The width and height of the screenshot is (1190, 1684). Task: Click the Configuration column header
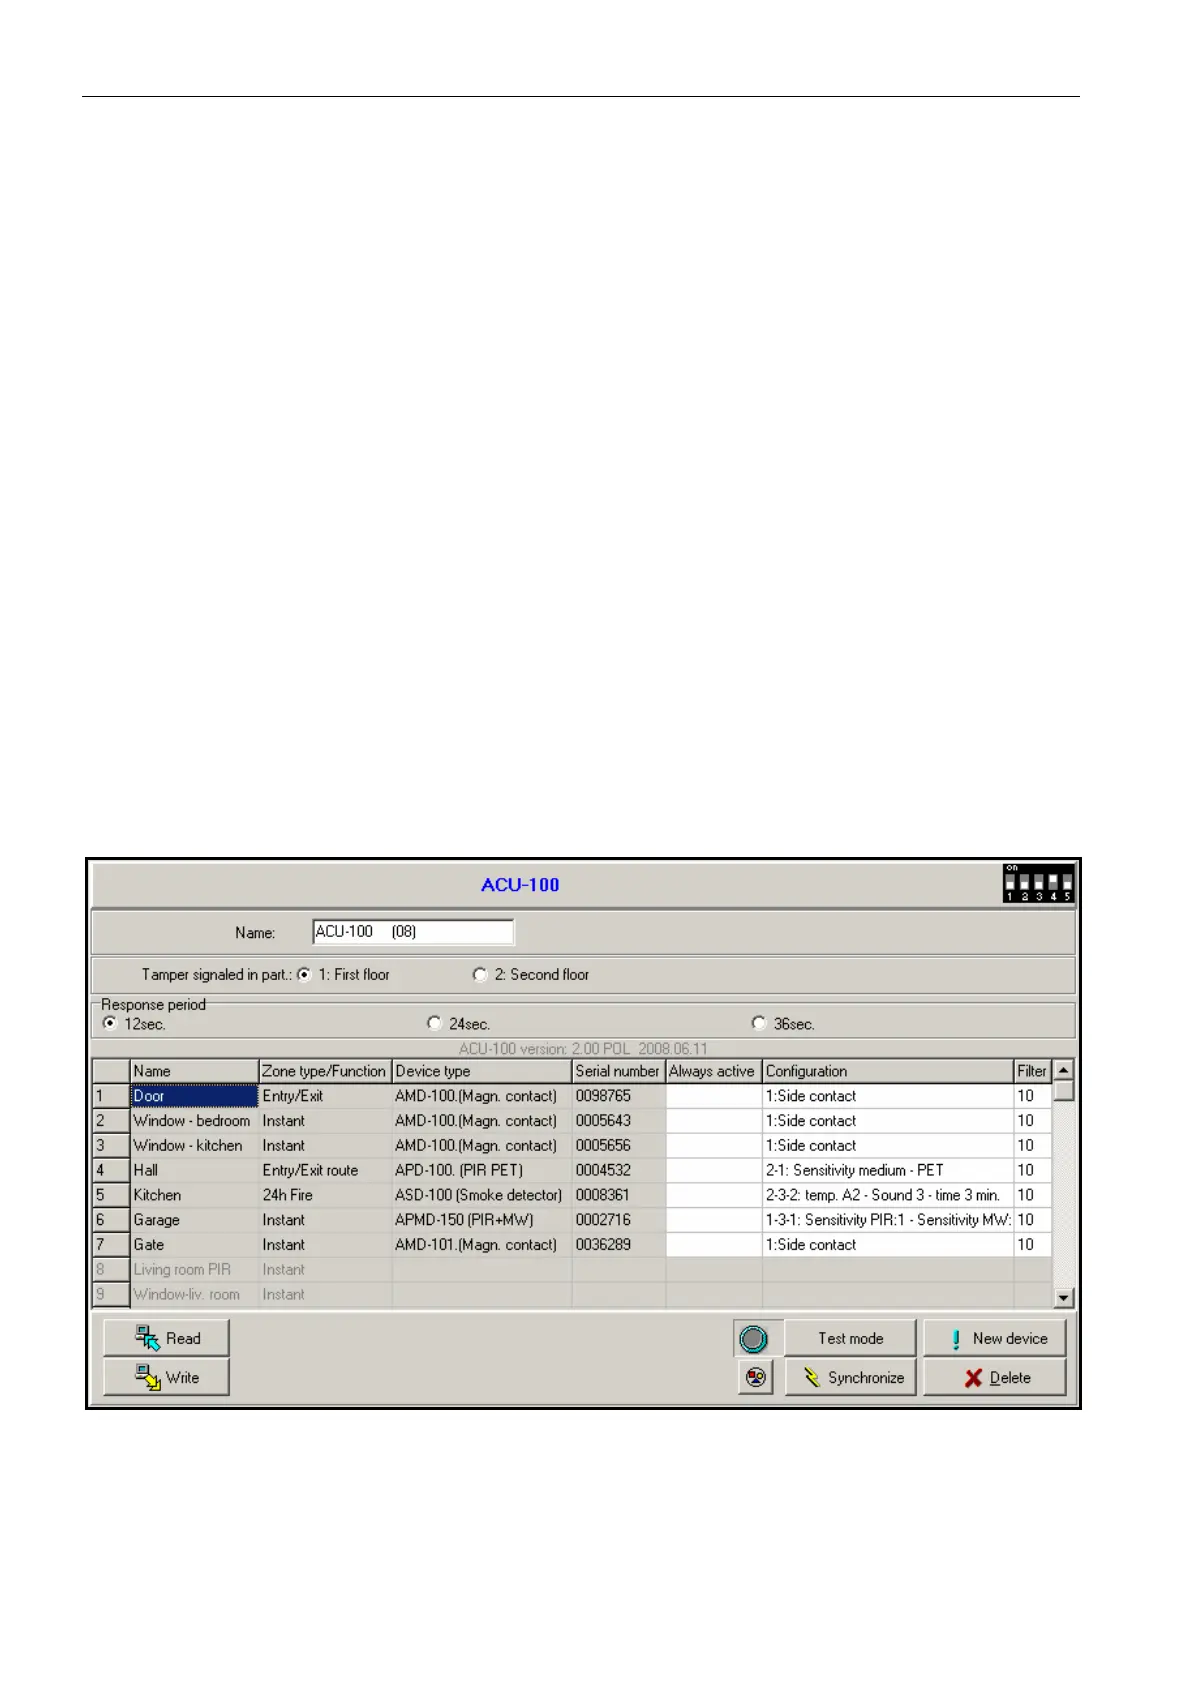pos(888,1071)
